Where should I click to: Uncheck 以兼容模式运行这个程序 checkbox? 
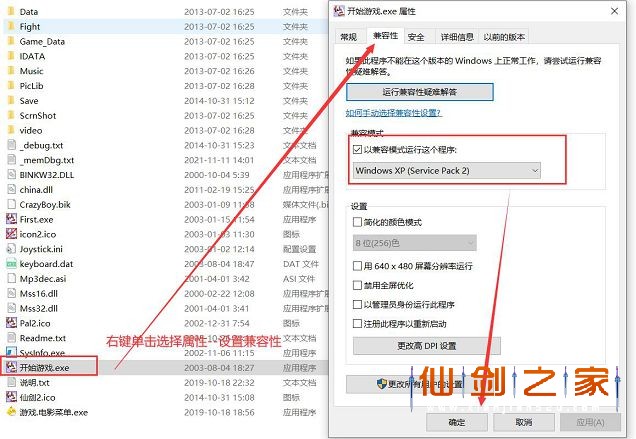coord(358,150)
